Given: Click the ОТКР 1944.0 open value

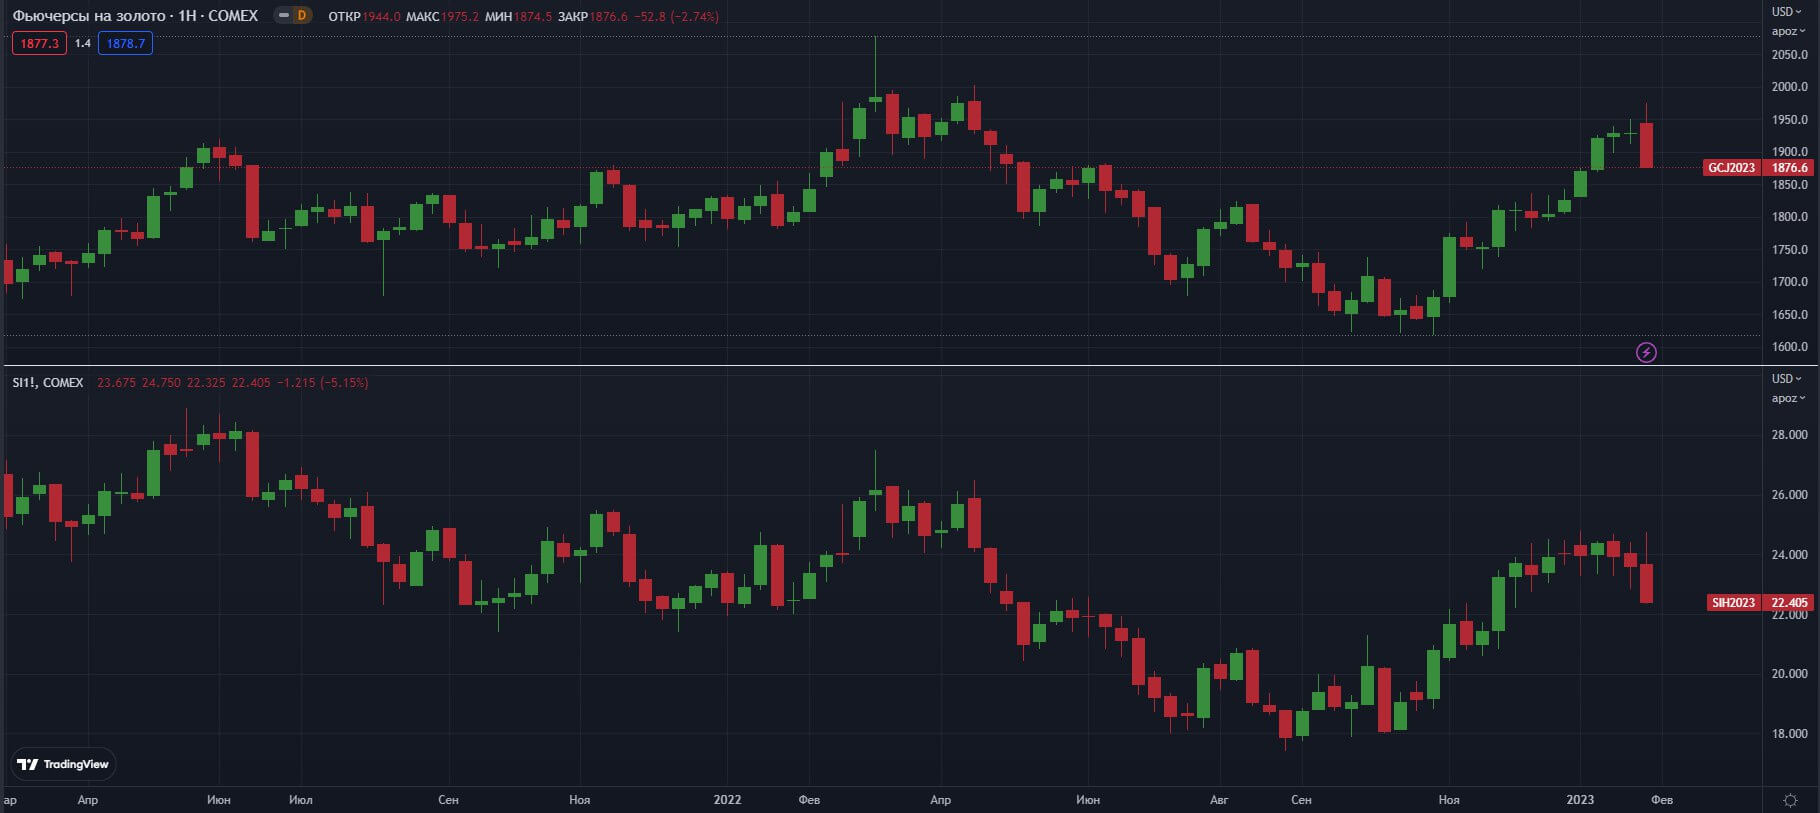Looking at the screenshot, I should point(364,17).
